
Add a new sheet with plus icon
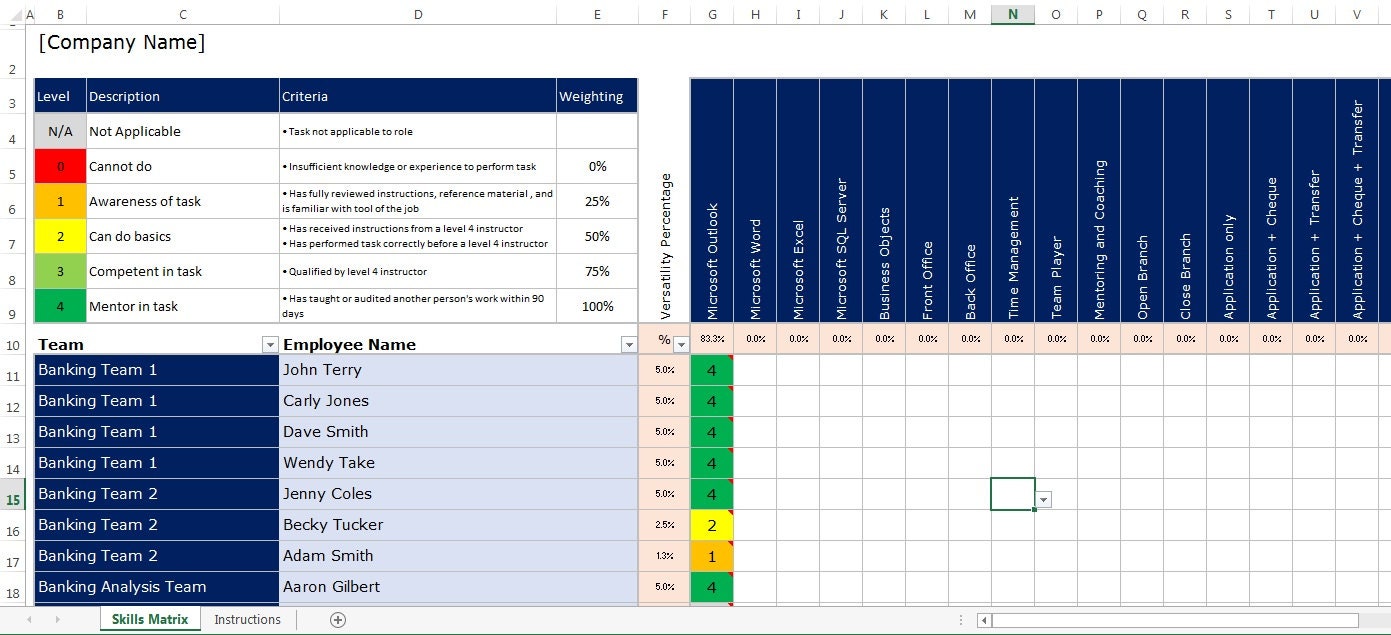tap(338, 620)
